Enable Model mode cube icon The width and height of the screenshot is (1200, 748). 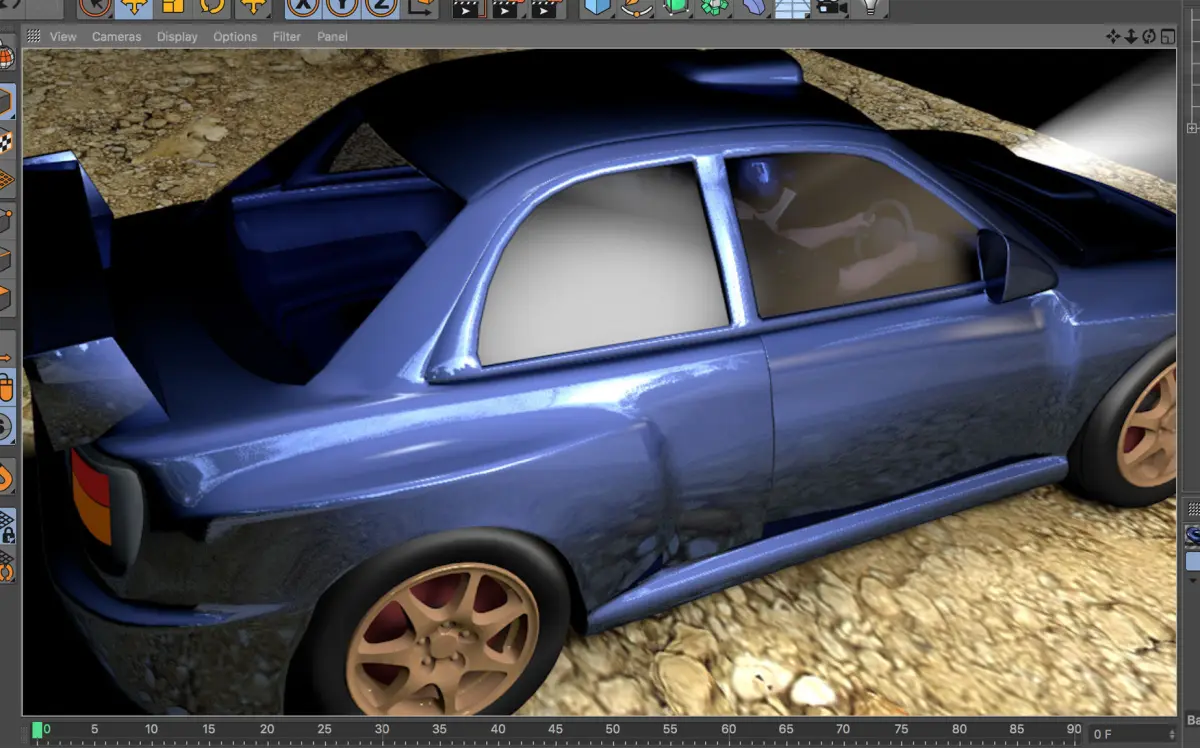click(6, 100)
